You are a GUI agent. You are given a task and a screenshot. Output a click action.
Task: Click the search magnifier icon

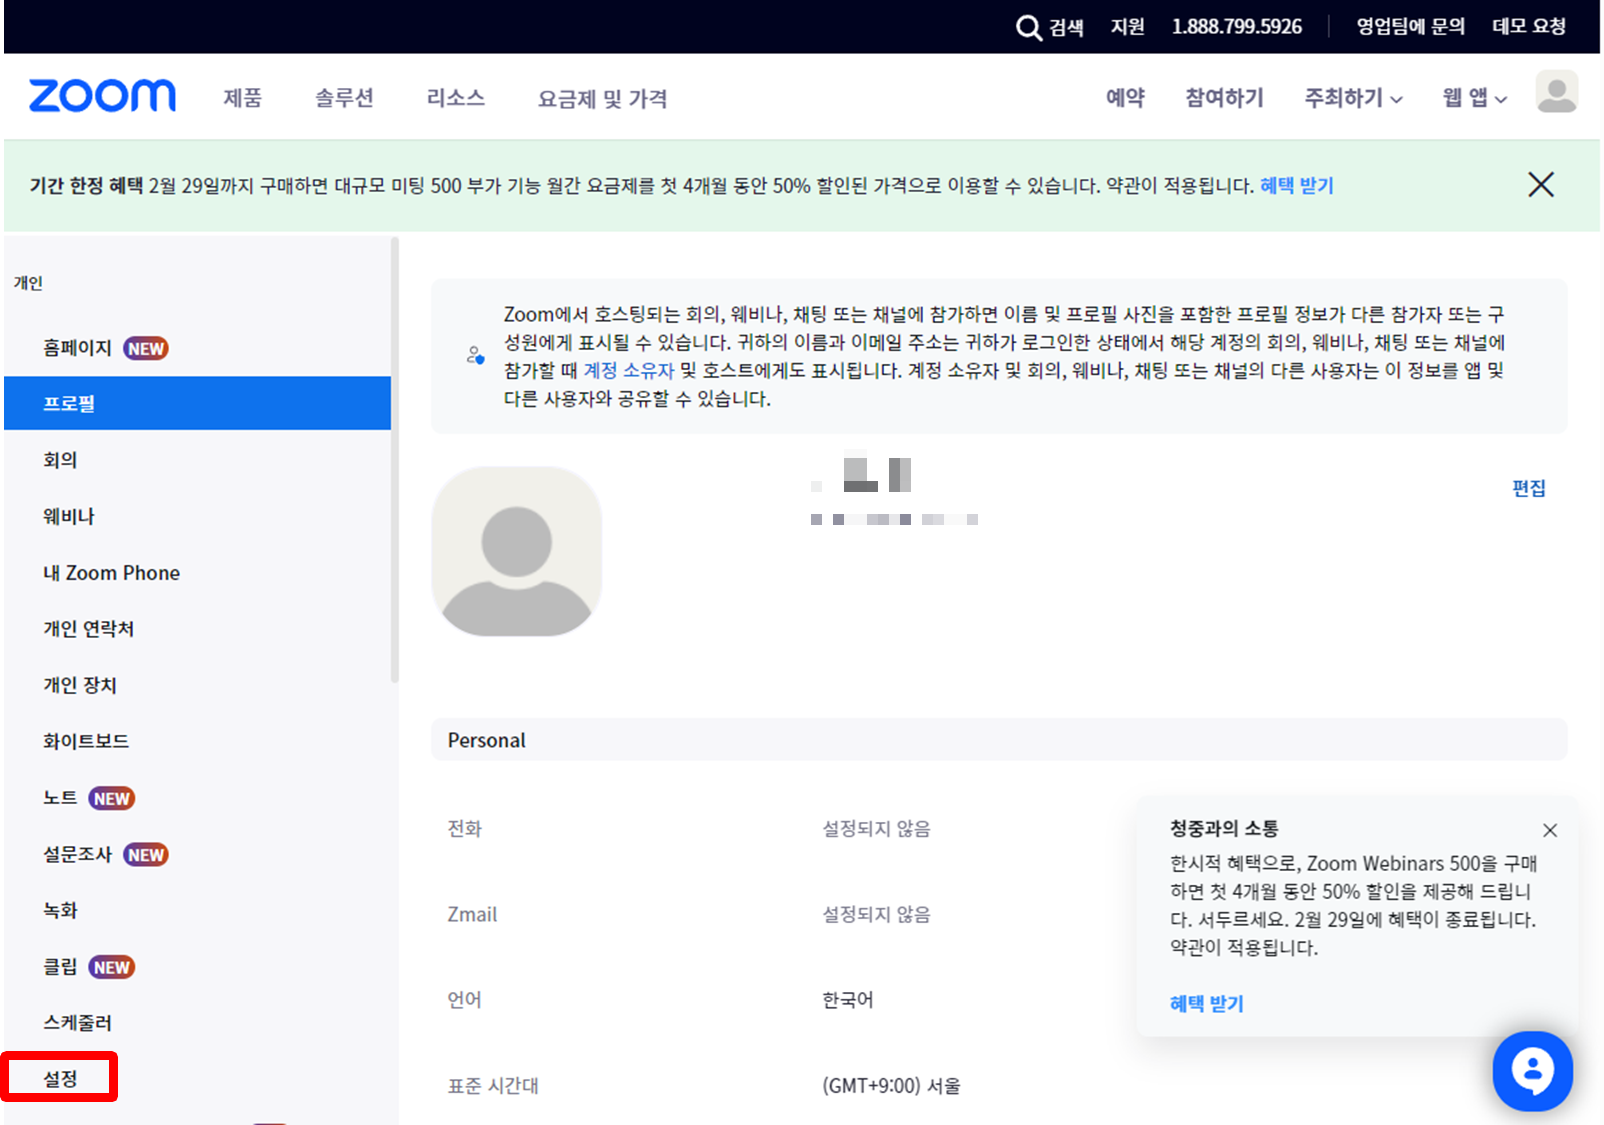pos(1029,27)
